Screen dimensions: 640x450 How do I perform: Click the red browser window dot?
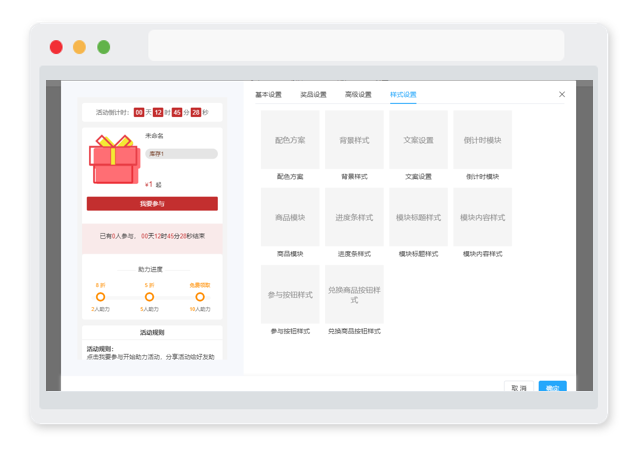[56, 47]
